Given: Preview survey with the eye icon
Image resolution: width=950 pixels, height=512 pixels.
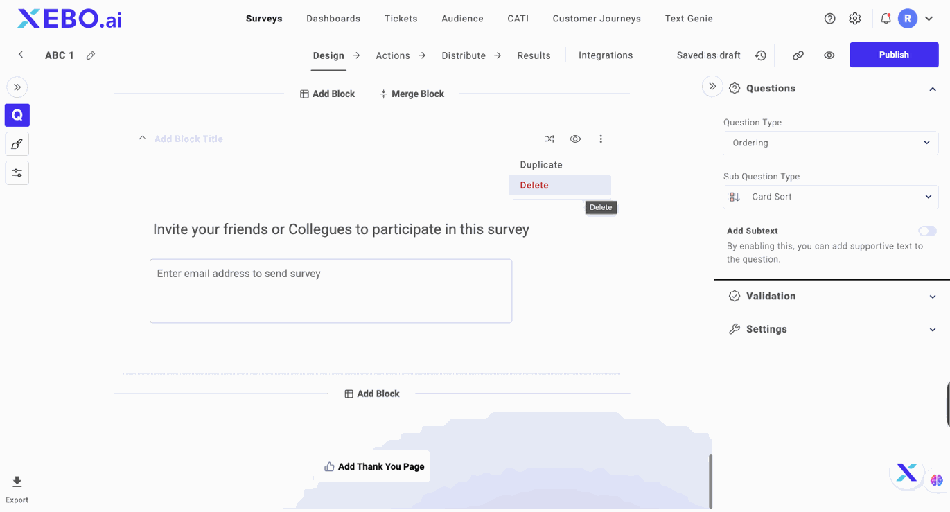Looking at the screenshot, I should (829, 55).
